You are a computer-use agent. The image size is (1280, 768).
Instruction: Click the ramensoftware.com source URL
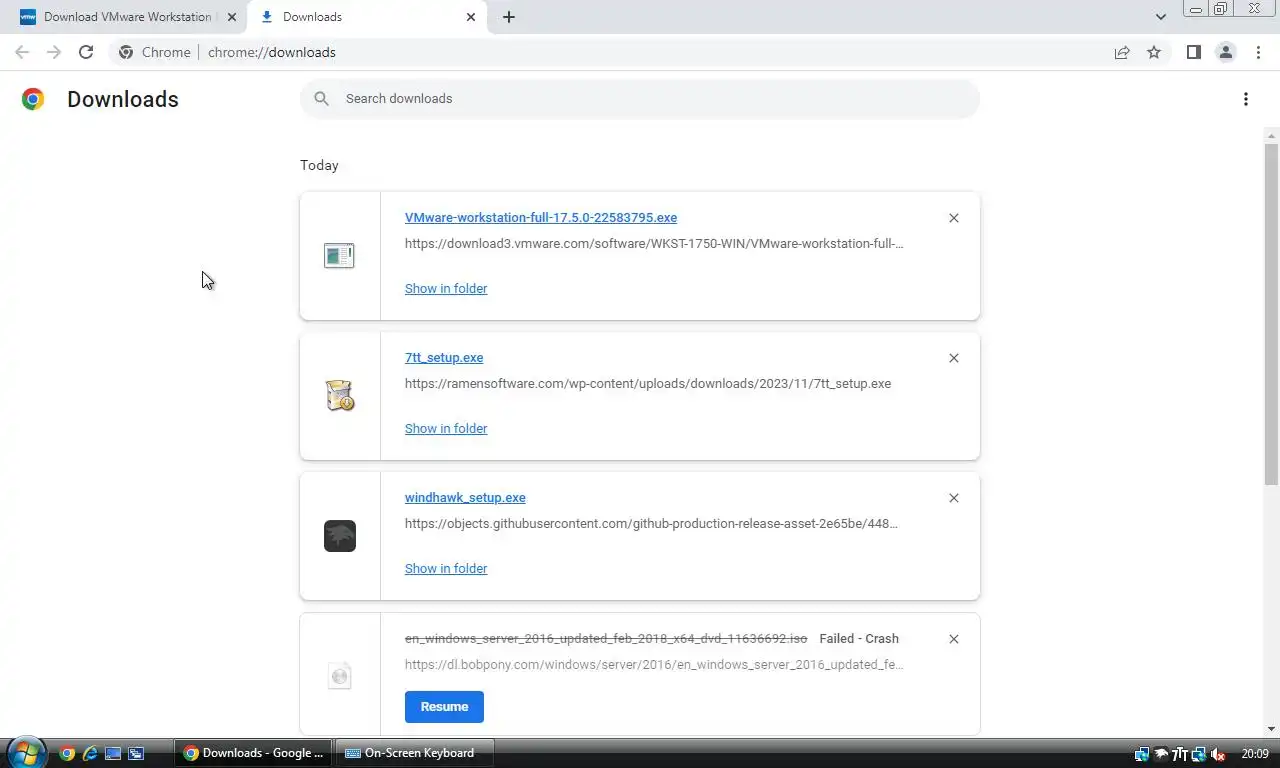pyautogui.click(x=648, y=384)
